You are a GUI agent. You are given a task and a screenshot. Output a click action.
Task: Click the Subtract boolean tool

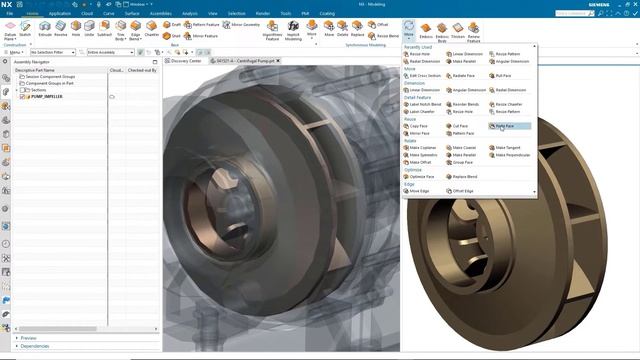tap(104, 29)
